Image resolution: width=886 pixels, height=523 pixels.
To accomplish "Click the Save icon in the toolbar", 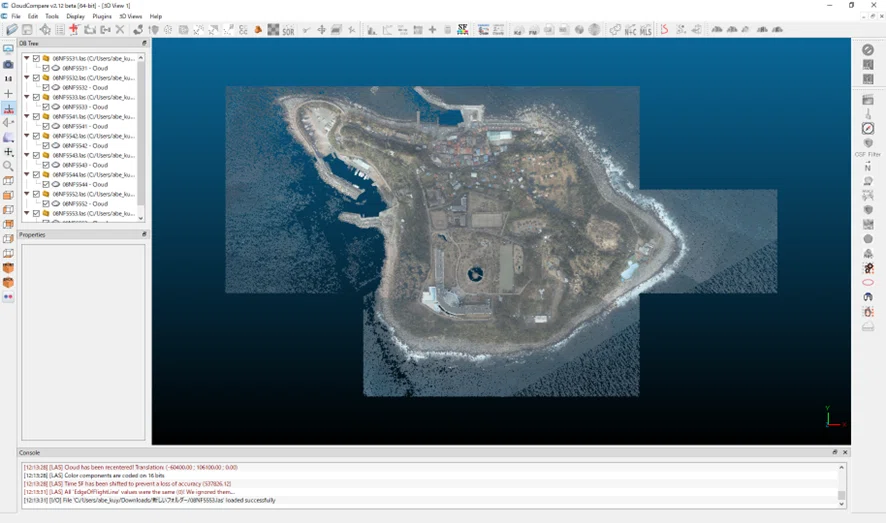I will [27, 29].
